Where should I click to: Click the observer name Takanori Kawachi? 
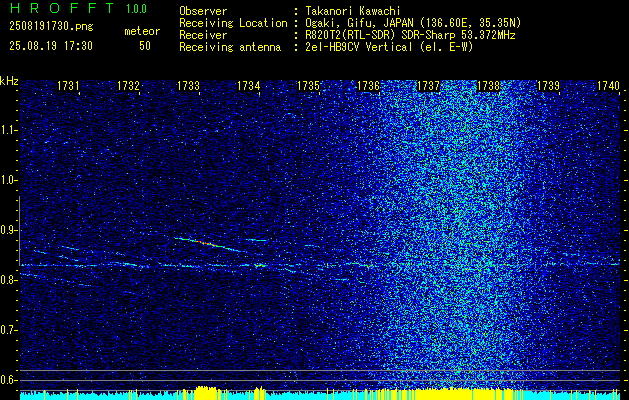(353, 11)
